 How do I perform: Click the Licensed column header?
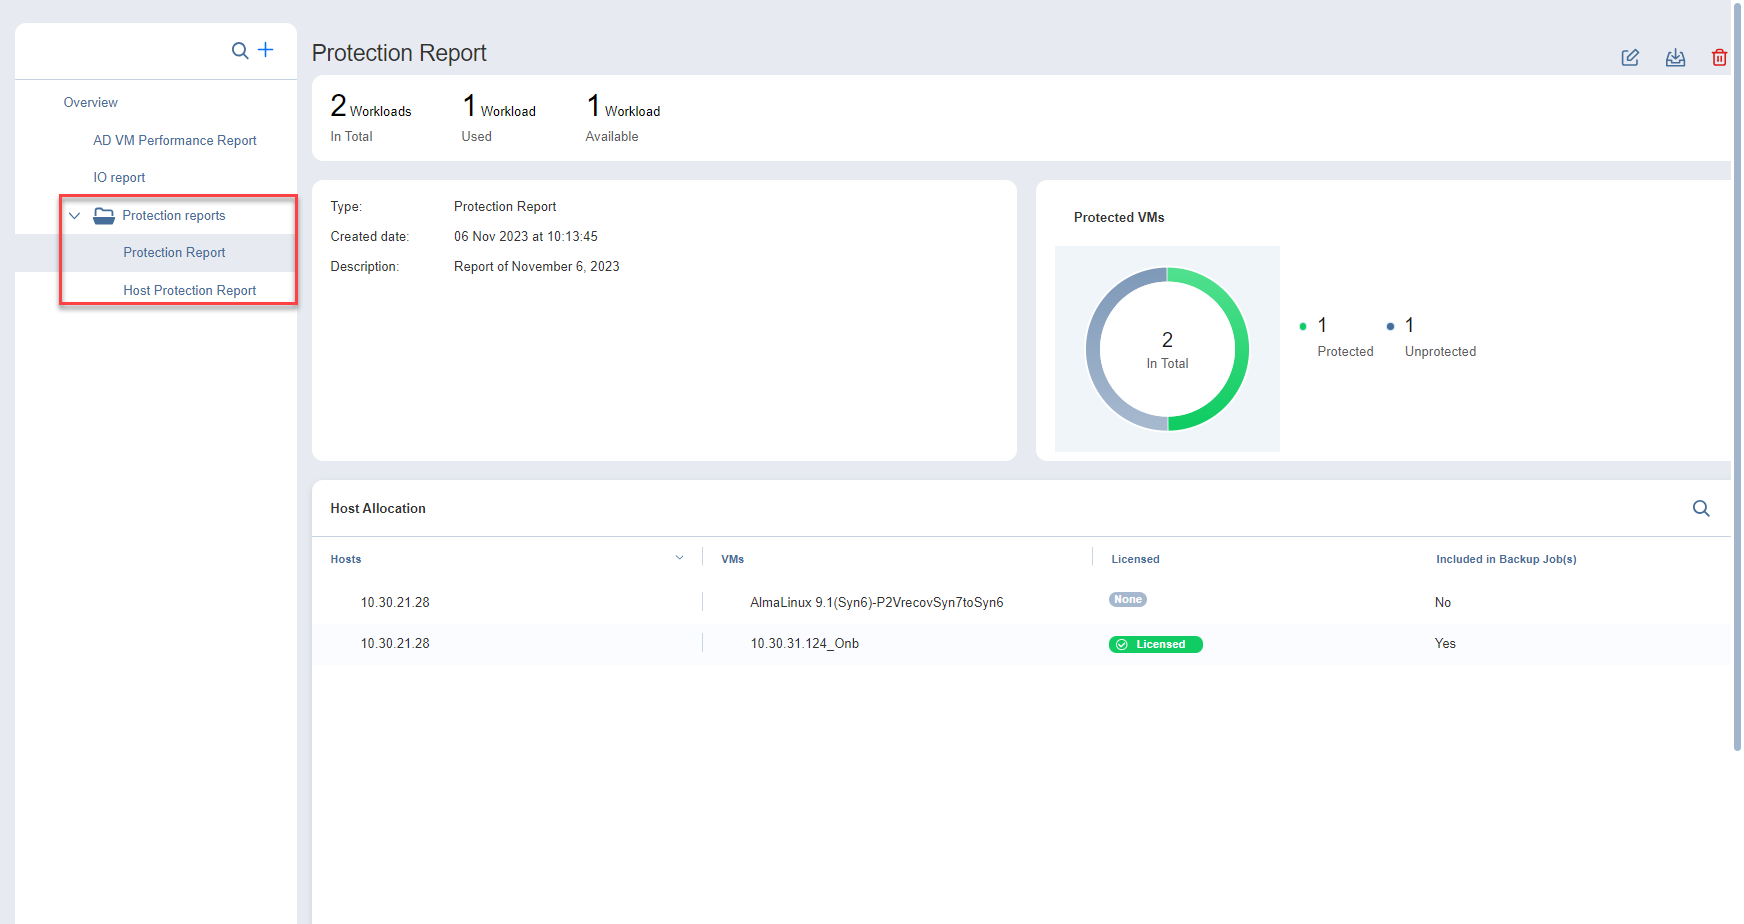tap(1135, 560)
